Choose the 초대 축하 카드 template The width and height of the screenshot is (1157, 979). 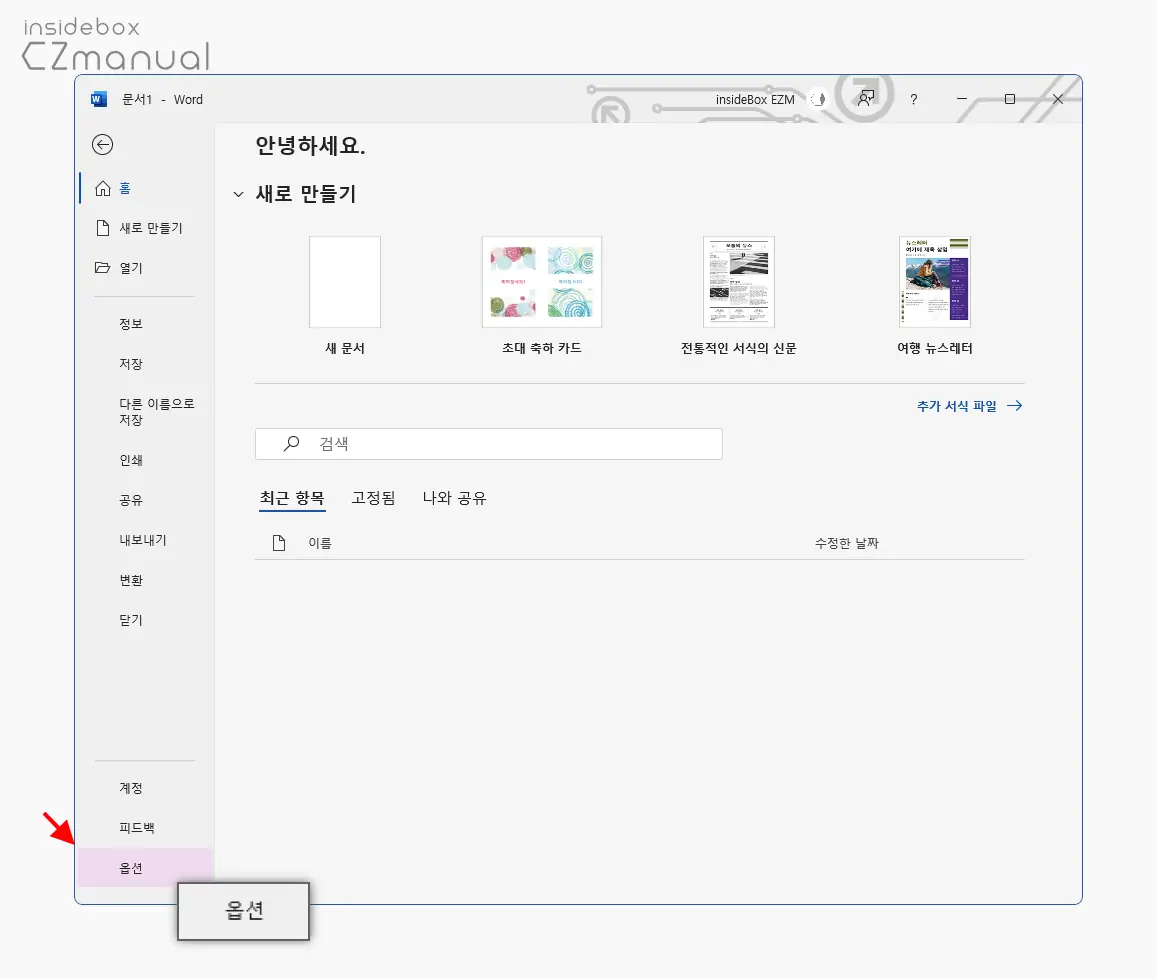pos(542,297)
